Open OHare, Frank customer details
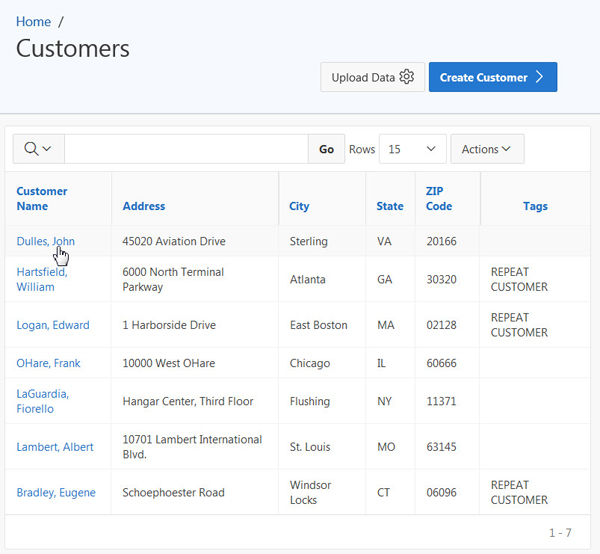The width and height of the screenshot is (600, 554). coord(48,363)
